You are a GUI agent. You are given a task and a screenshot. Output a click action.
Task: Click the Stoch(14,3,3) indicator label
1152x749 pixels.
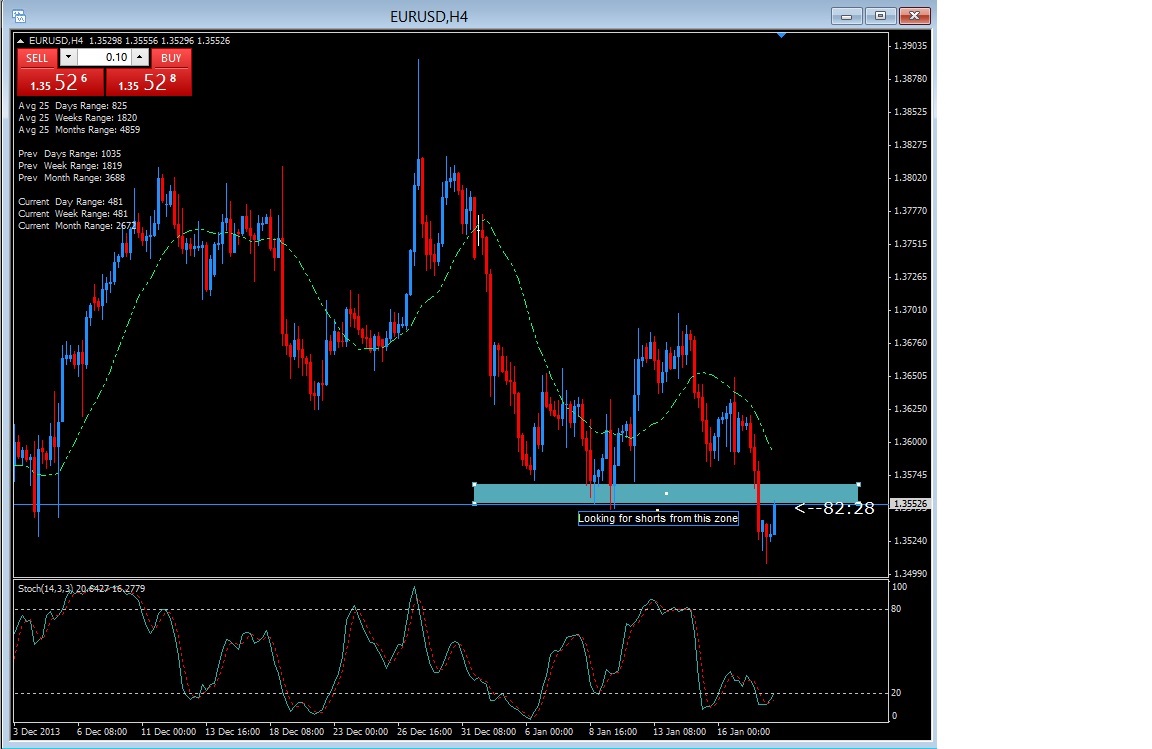tap(80, 588)
